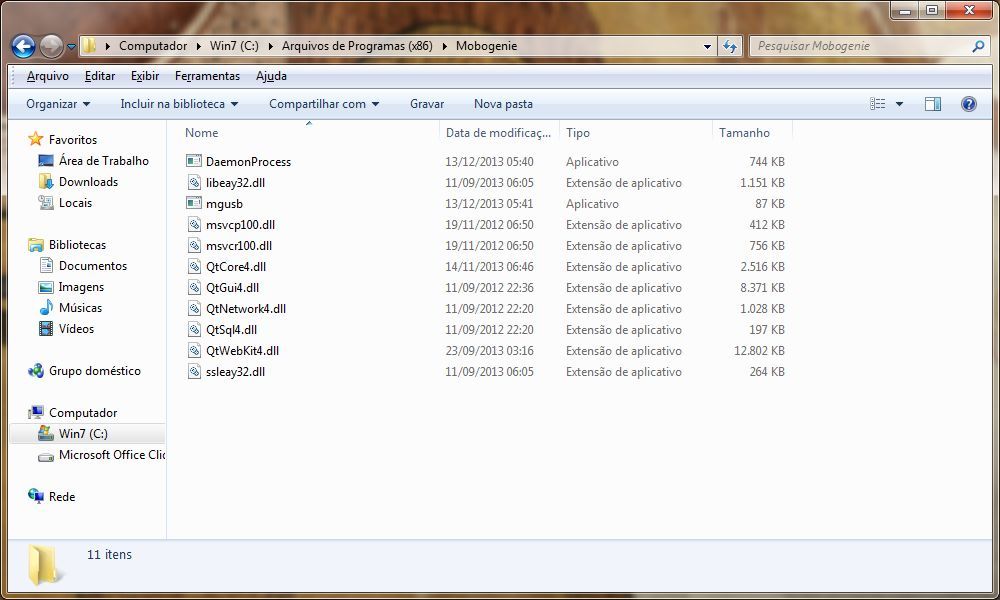The image size is (1000, 600).
Task: Click Win7 (C:) in the address breadcrumb
Action: click(x=234, y=46)
